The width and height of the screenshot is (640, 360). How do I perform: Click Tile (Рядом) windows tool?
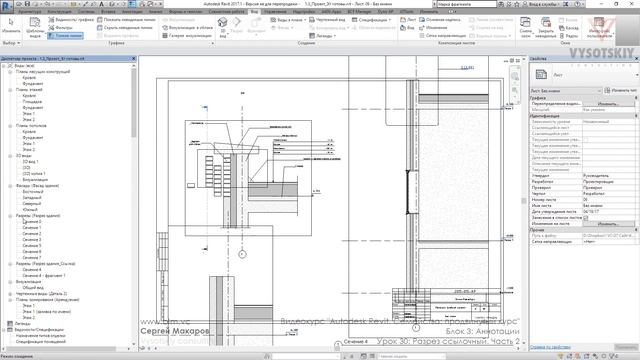coord(569,36)
